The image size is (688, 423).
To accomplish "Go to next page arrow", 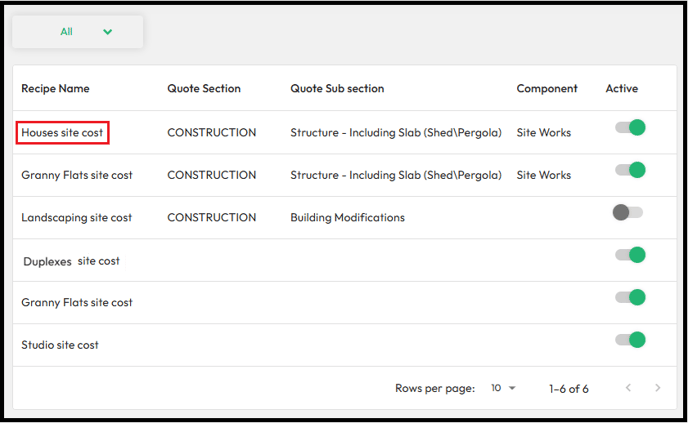I will [x=657, y=388].
